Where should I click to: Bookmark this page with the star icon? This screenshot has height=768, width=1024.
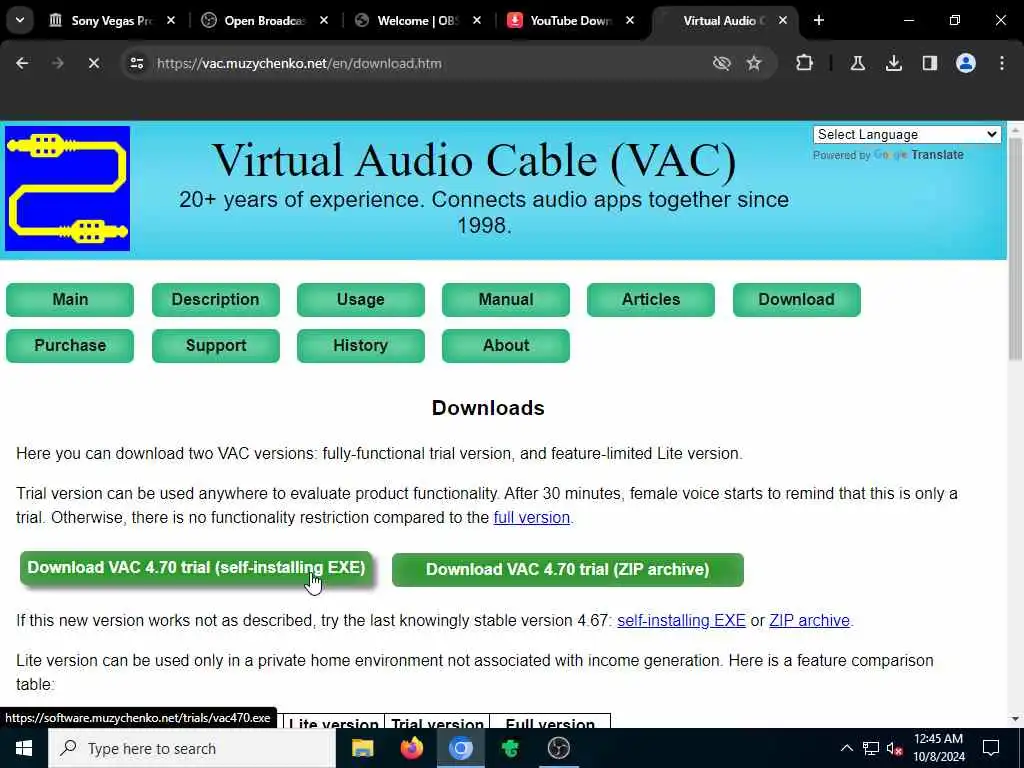click(x=754, y=63)
